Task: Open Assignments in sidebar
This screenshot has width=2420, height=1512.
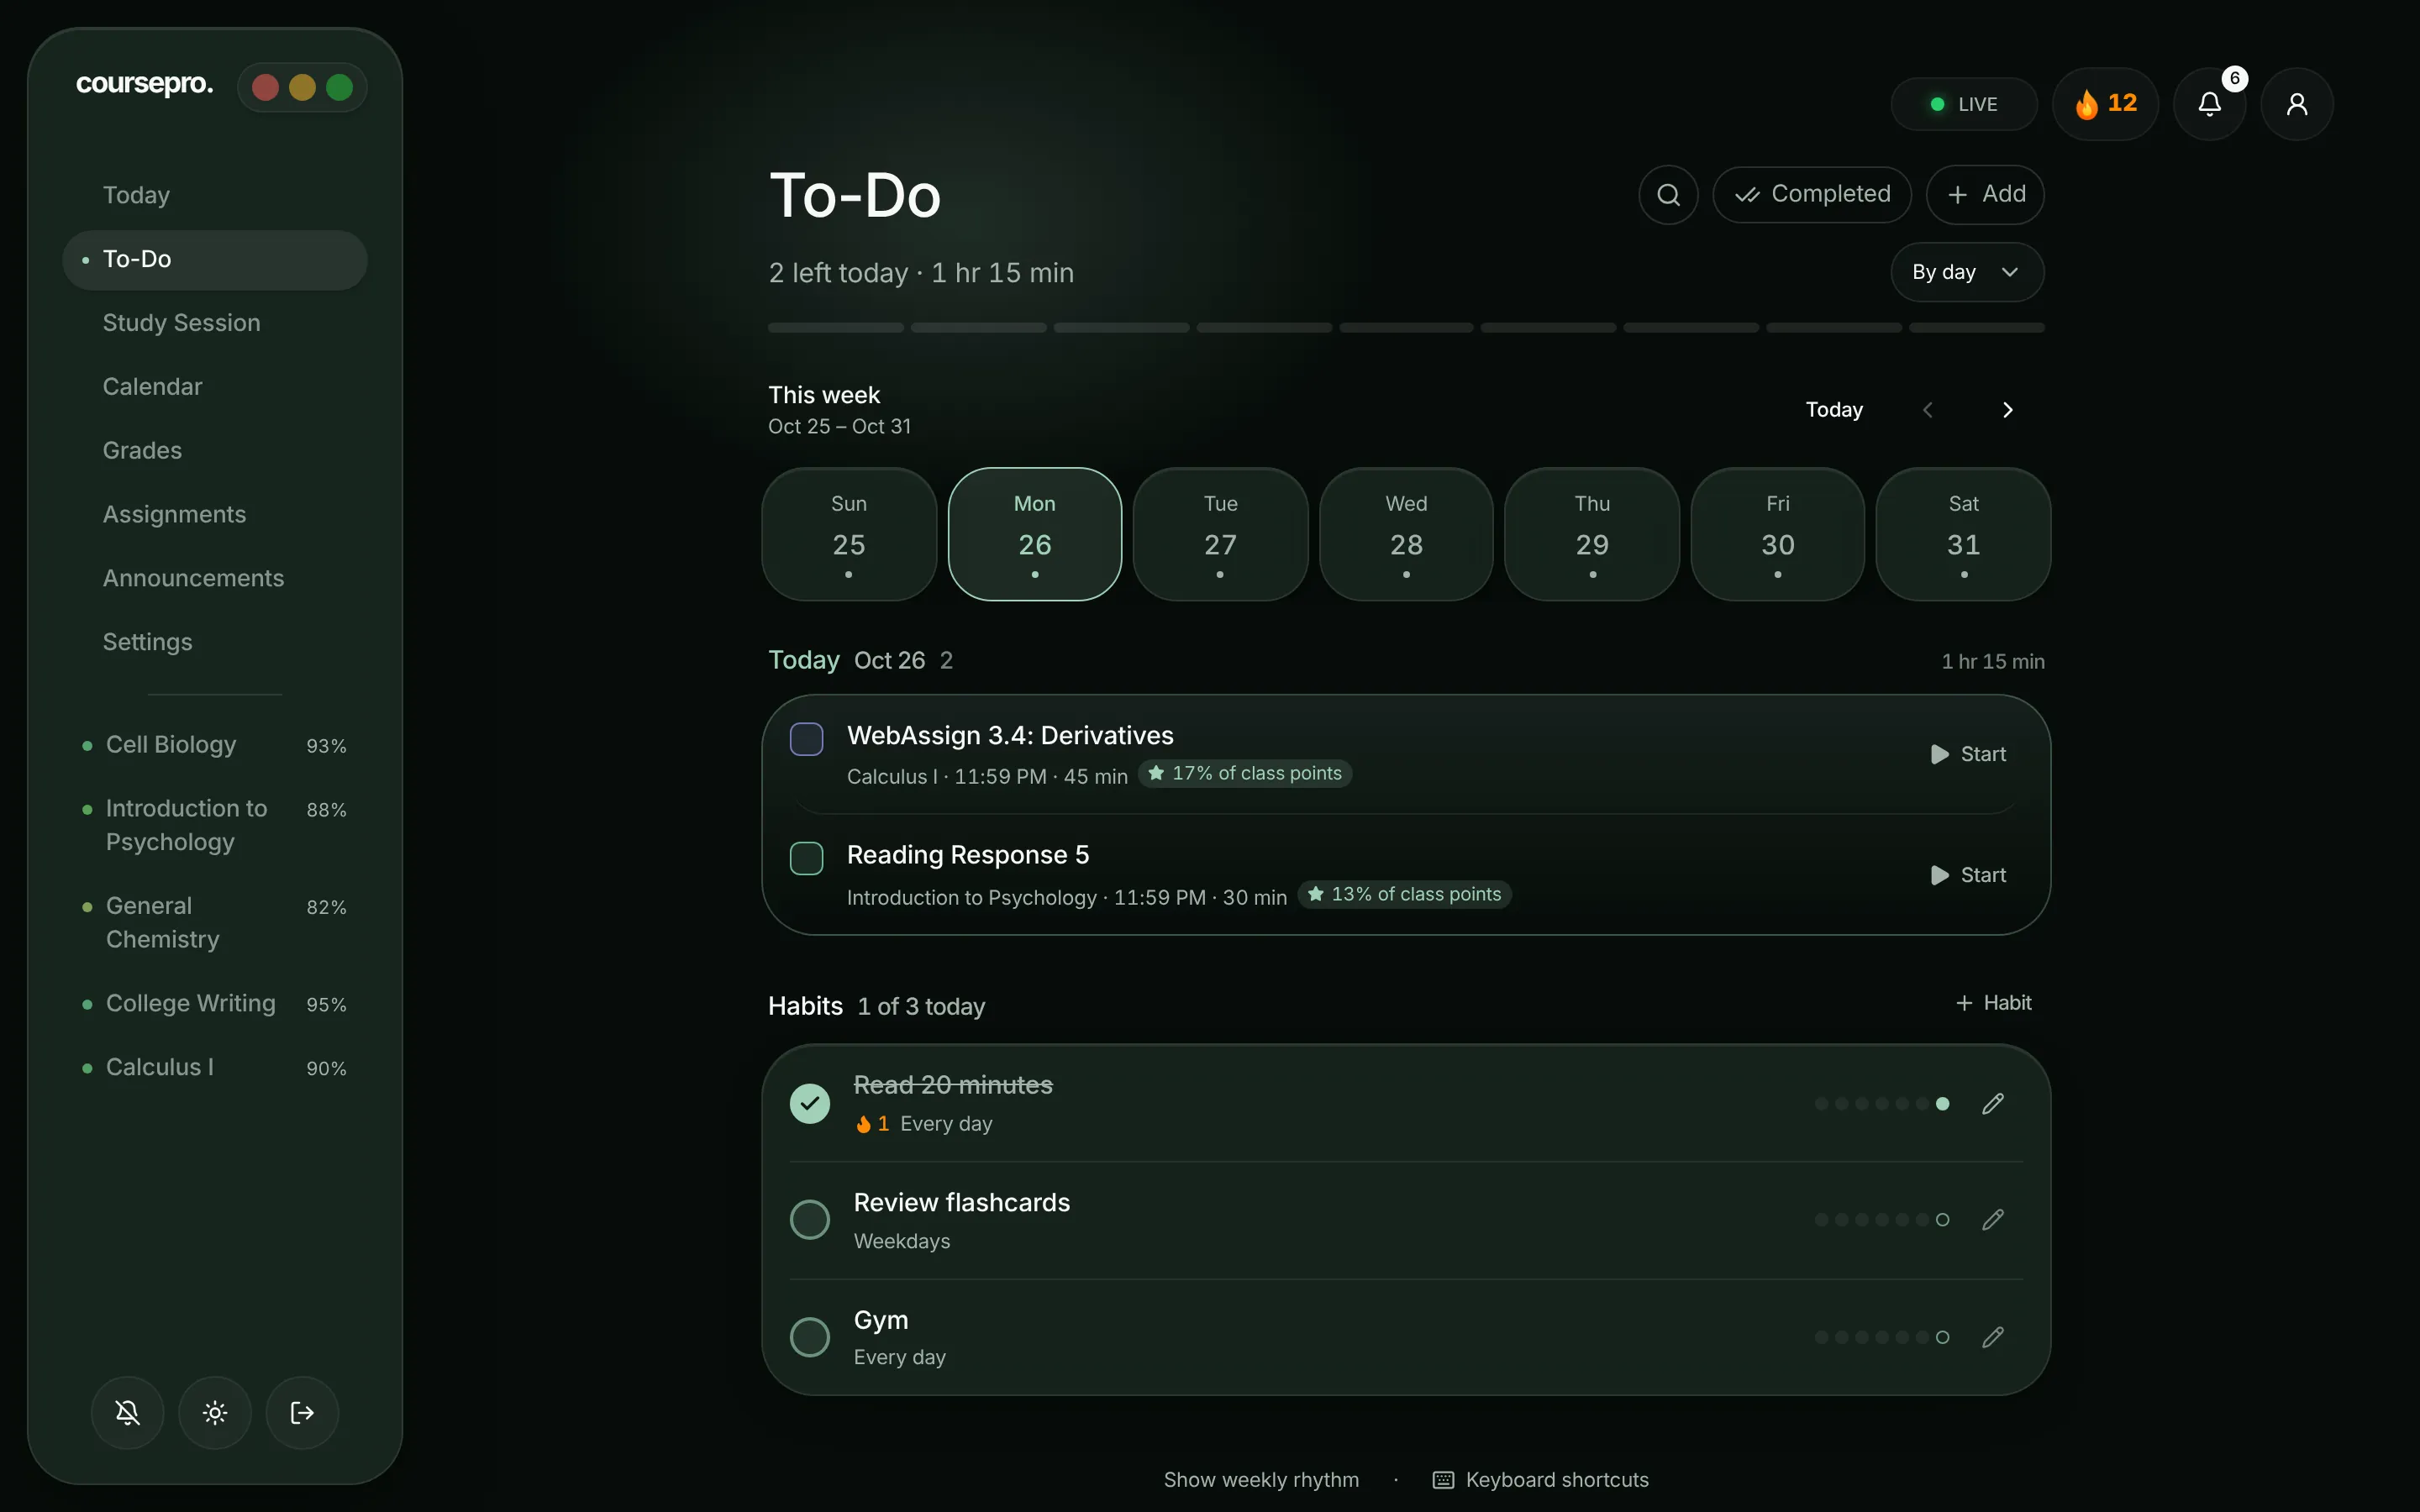Action: click(214, 515)
